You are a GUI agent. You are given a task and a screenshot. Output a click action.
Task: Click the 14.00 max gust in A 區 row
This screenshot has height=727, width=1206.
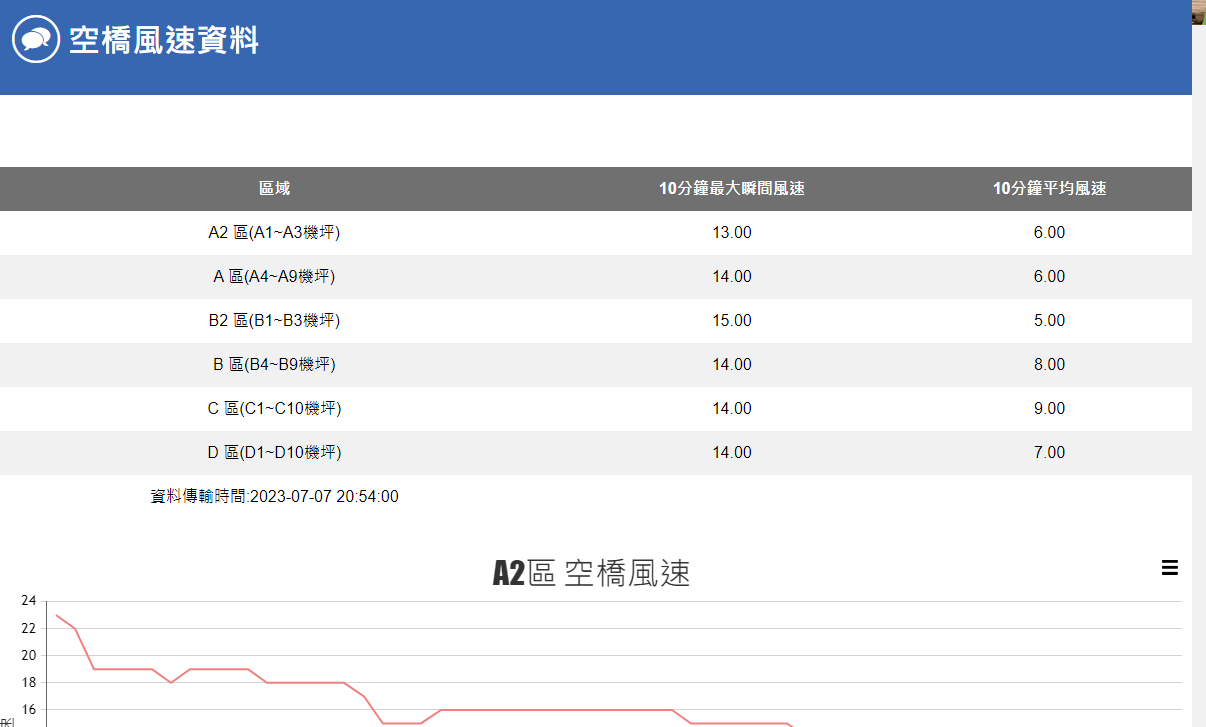click(x=732, y=277)
